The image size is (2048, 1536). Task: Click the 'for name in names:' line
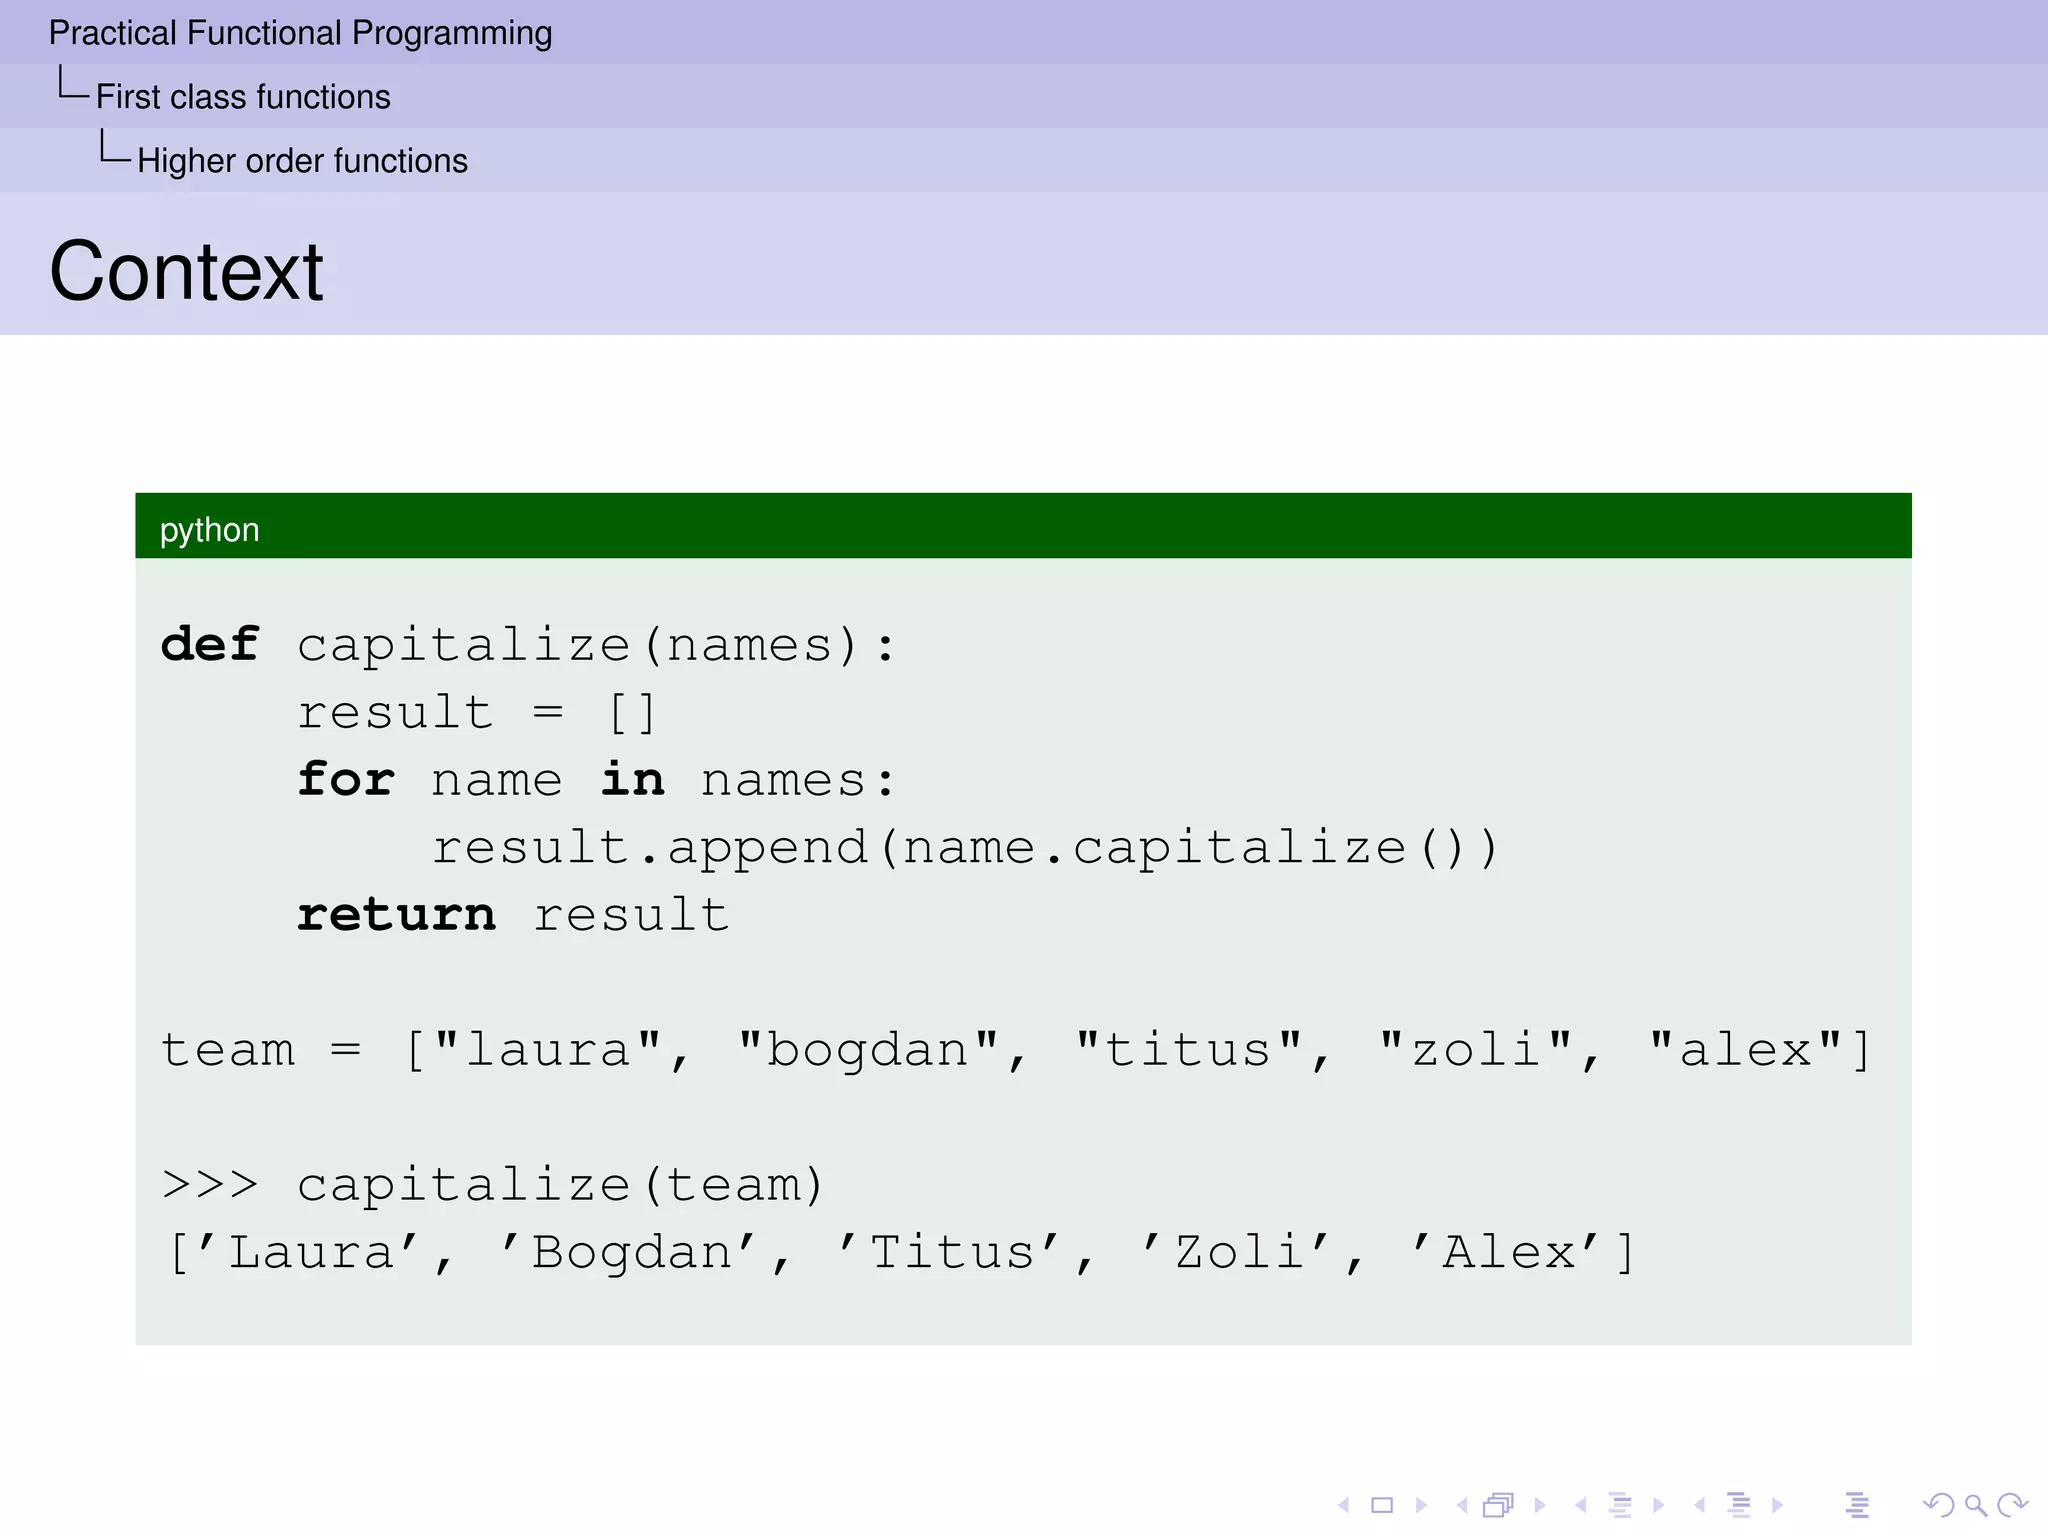(596, 780)
